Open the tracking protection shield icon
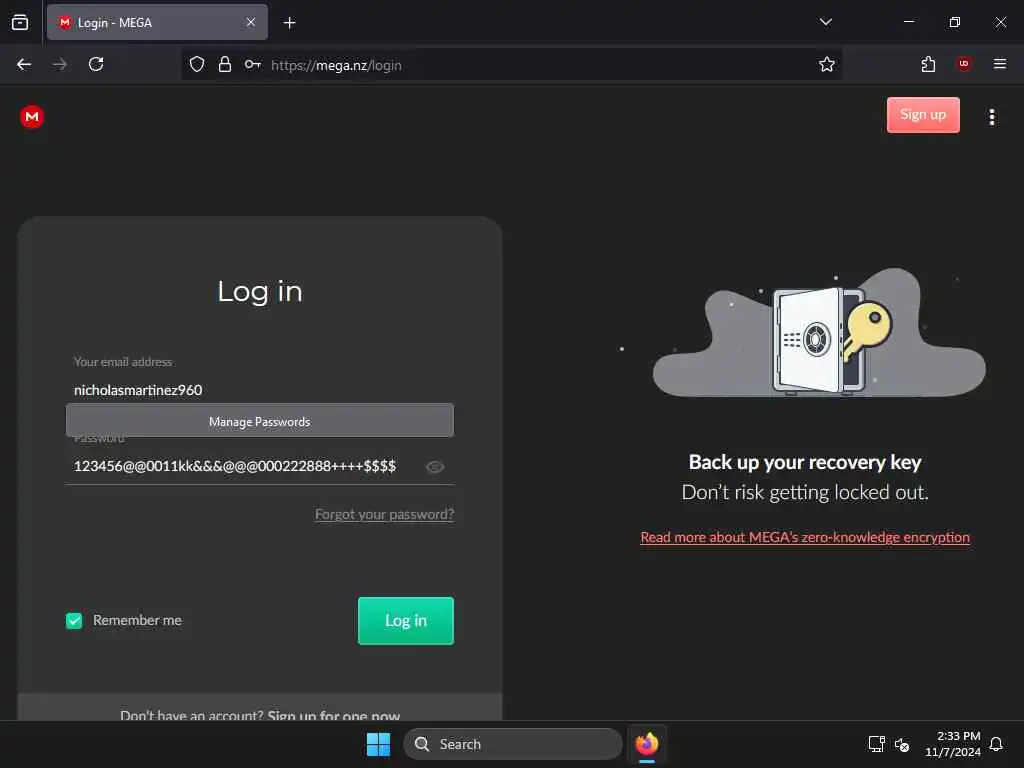 coord(197,64)
